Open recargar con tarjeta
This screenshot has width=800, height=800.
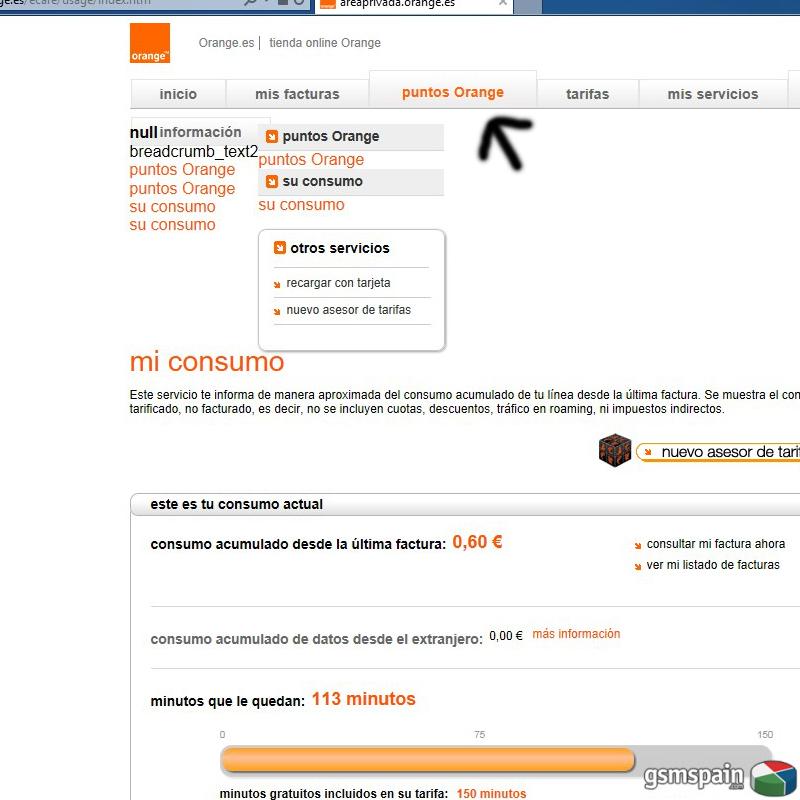[x=338, y=283]
